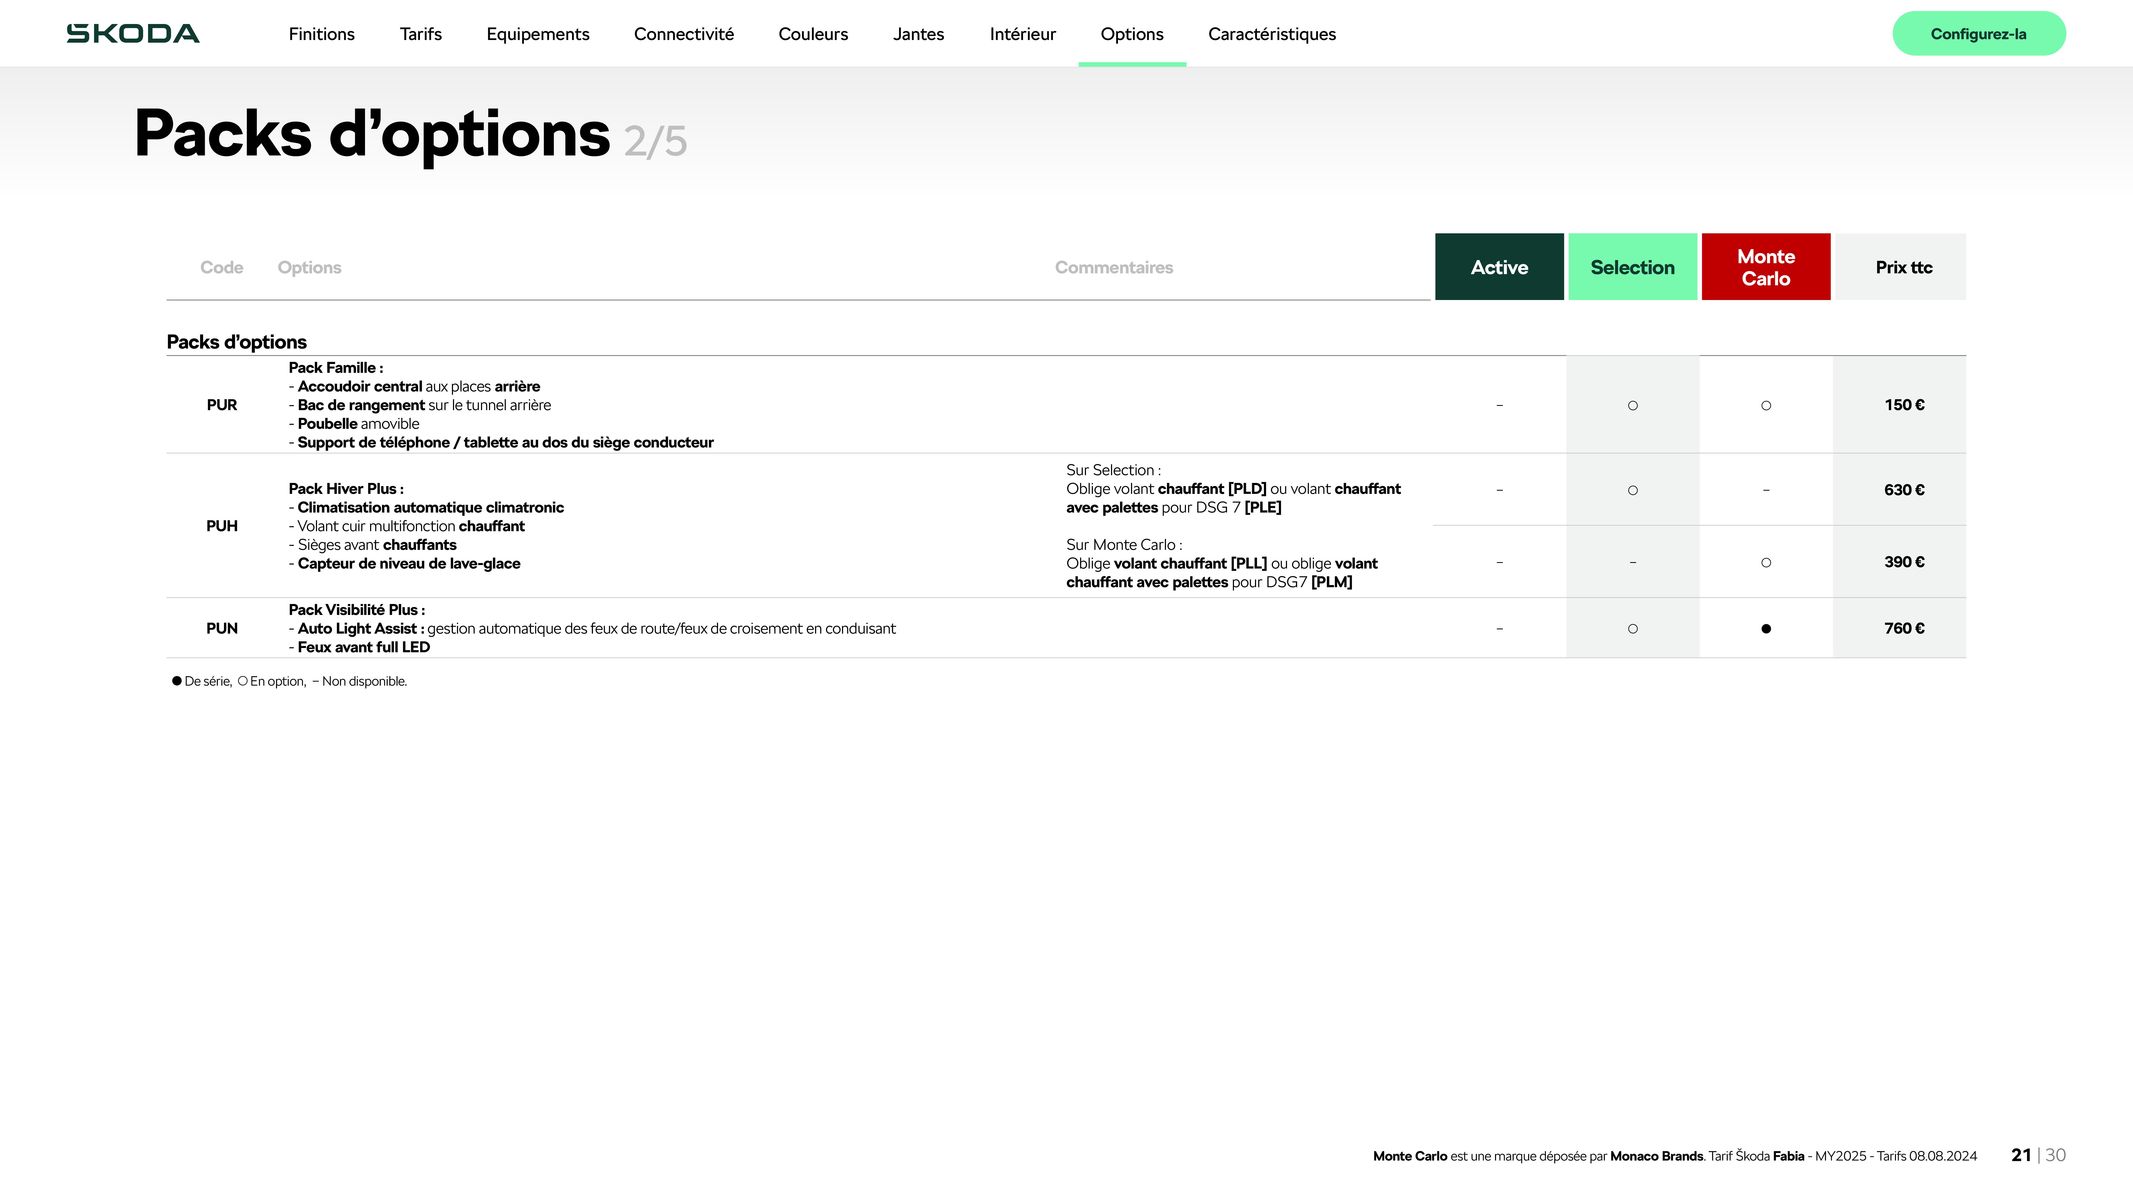Click the Pack Famille title
Viewport: 2133px width, 1200px height.
(x=335, y=368)
